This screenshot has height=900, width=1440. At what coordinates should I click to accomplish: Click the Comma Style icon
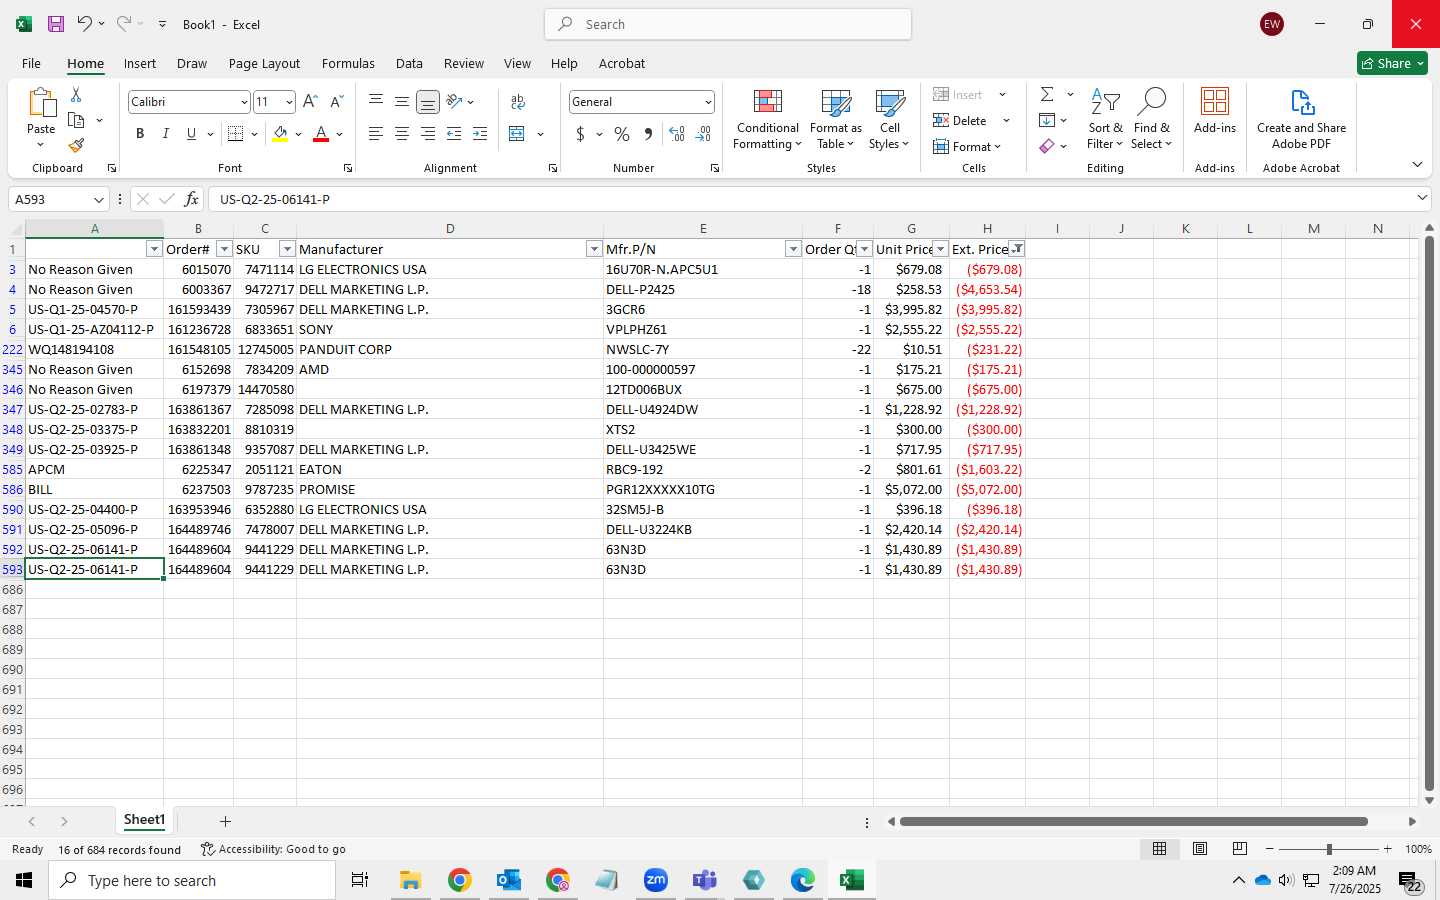tap(648, 134)
